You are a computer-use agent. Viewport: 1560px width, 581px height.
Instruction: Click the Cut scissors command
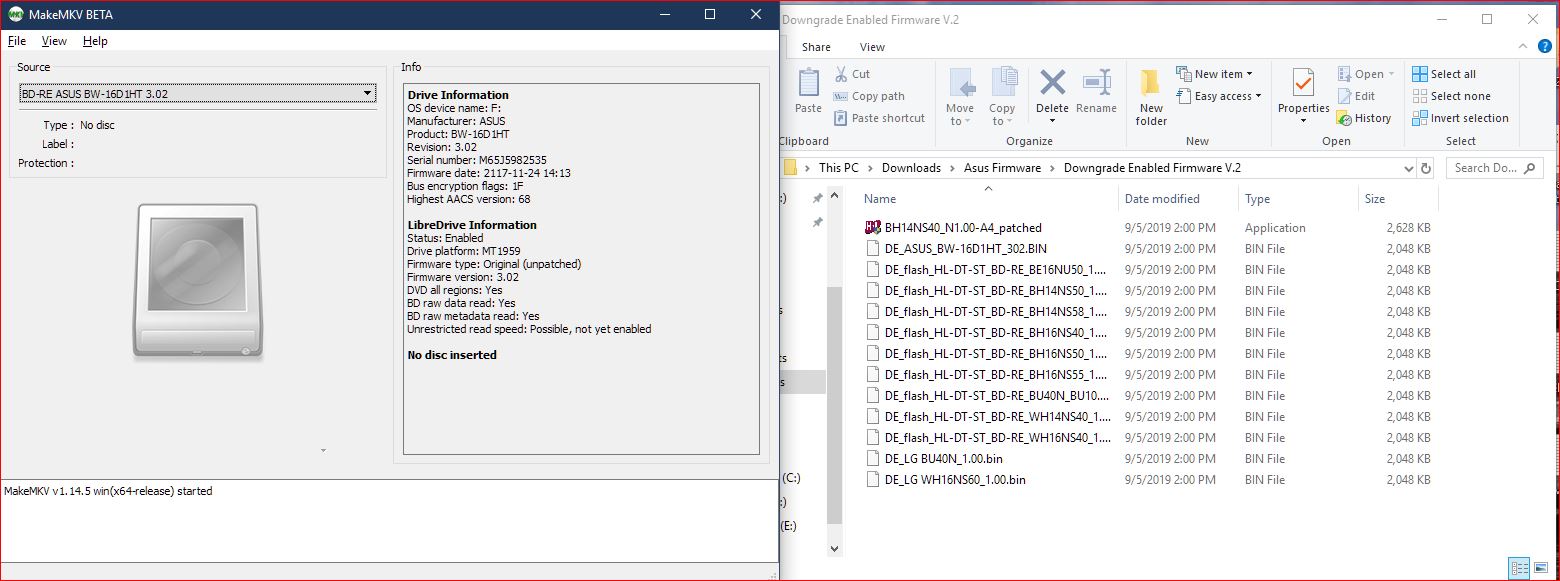point(853,74)
